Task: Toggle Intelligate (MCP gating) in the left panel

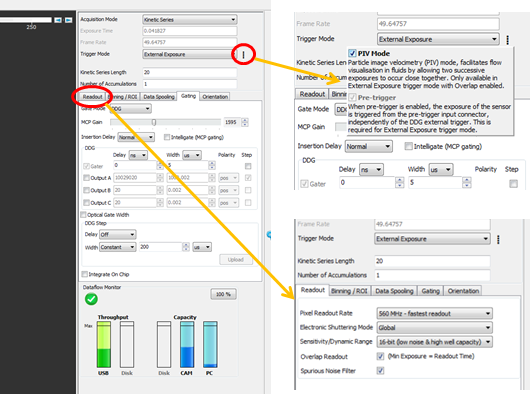Action: 167,137
